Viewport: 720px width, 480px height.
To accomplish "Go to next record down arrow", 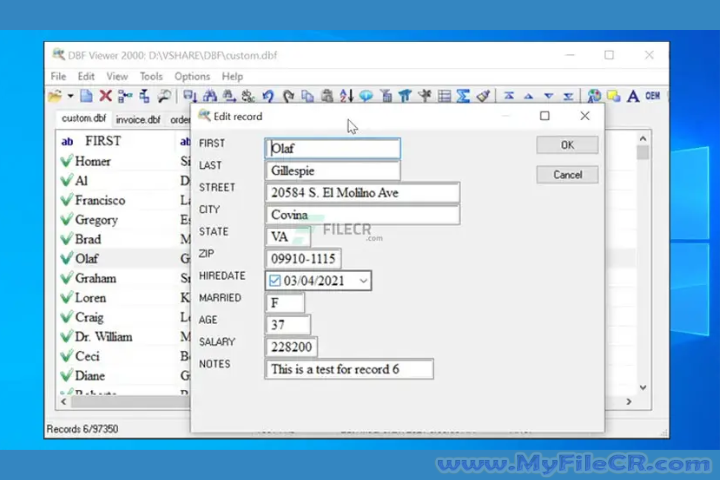I will pos(548,96).
